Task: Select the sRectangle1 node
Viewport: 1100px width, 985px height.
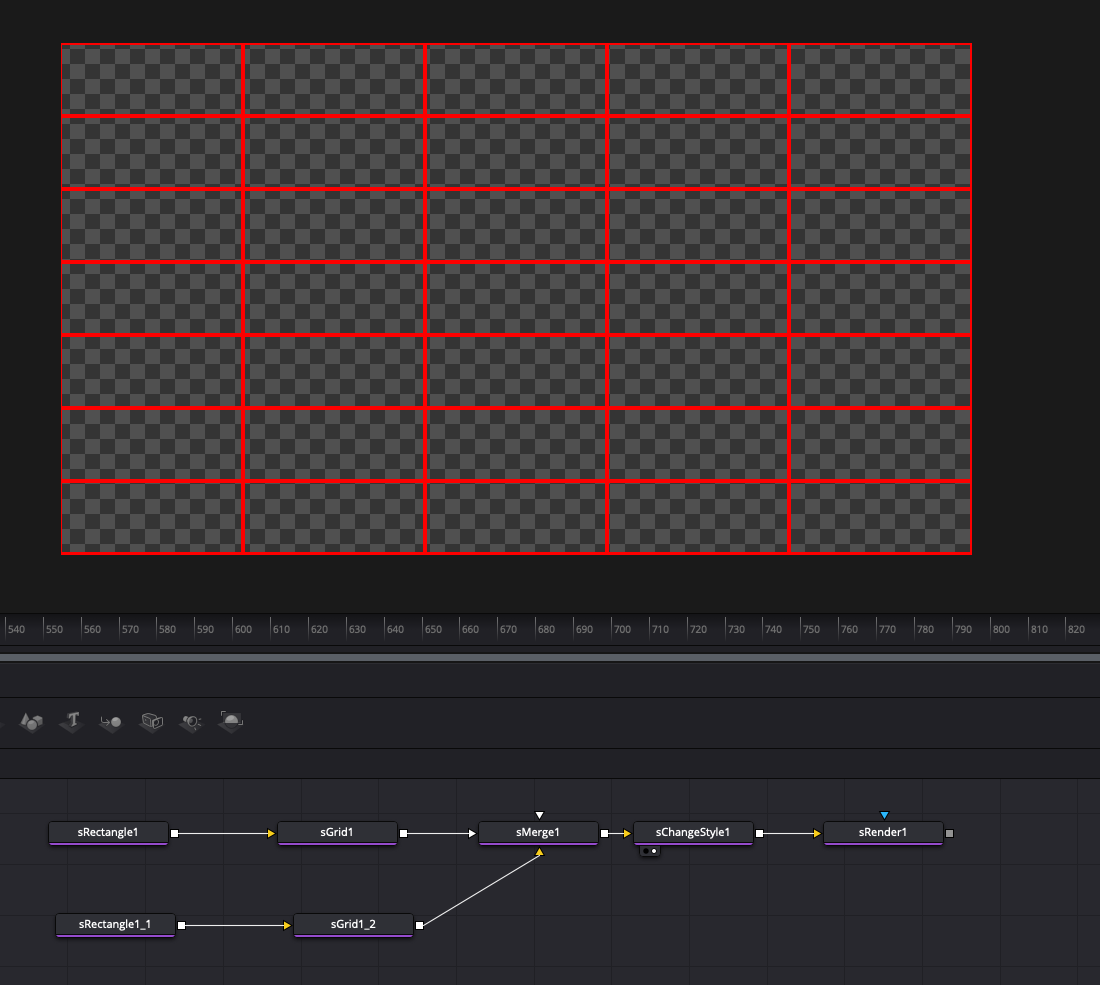Action: pos(108,833)
